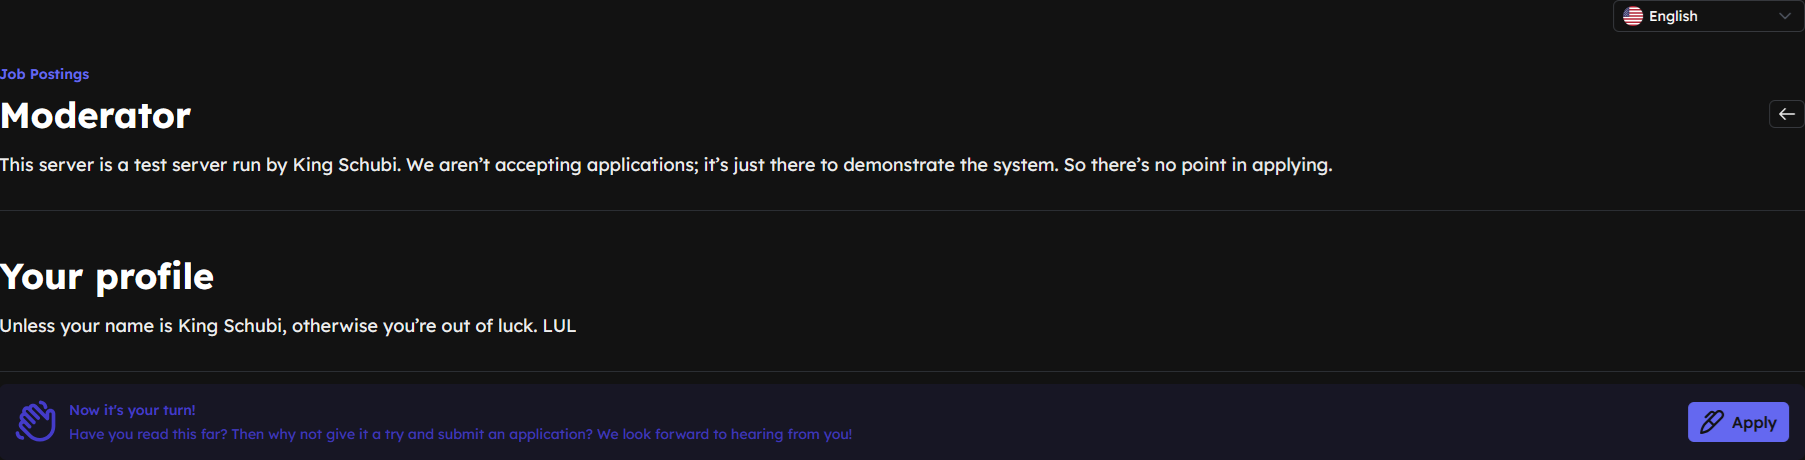Click the Apply button

(1738, 422)
